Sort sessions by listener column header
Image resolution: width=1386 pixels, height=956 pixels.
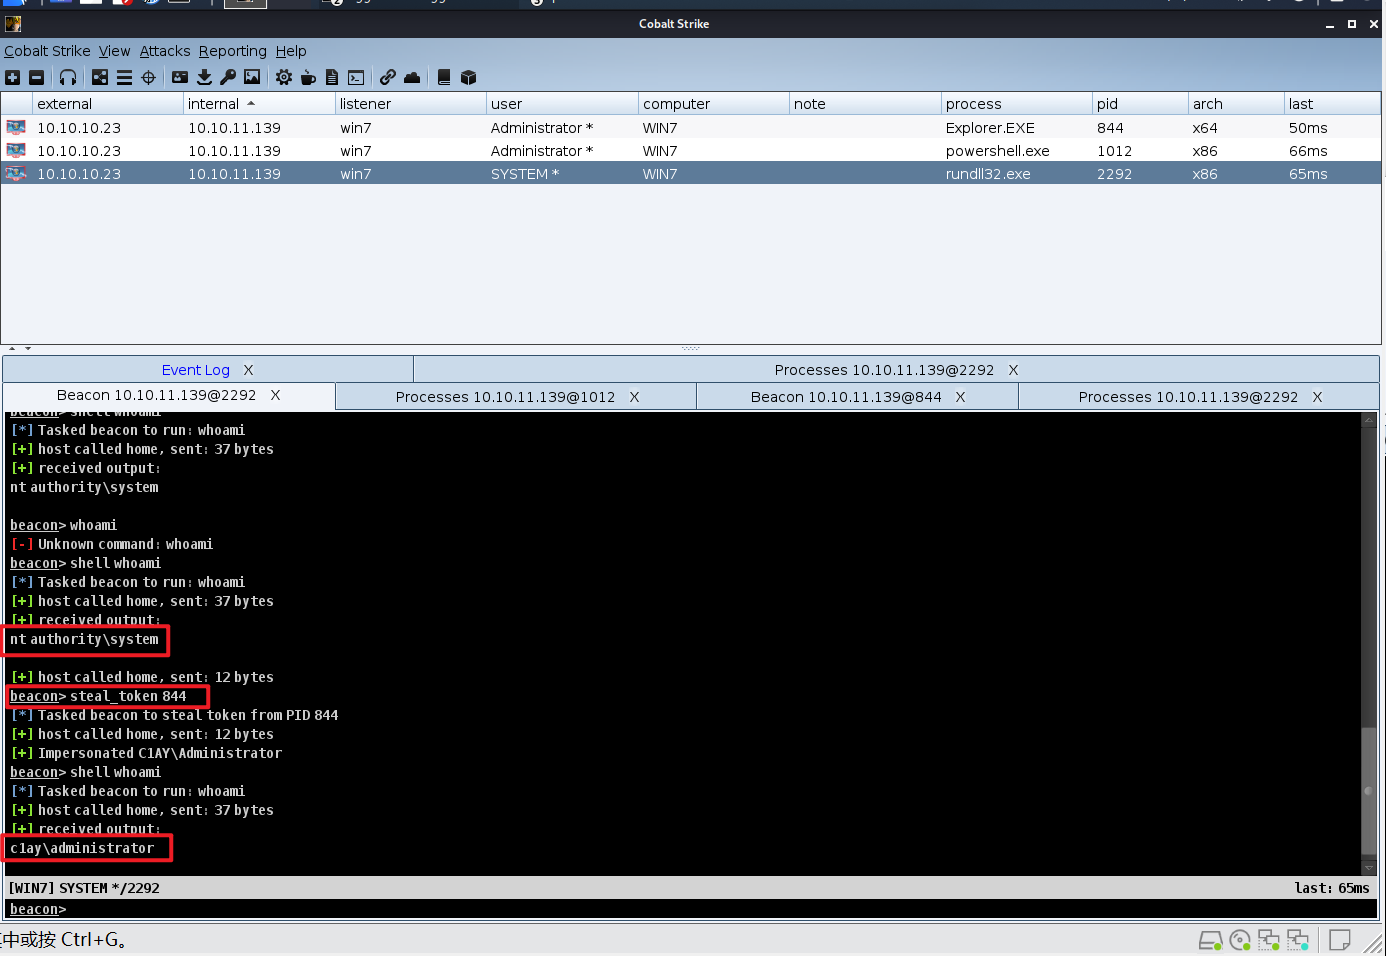[x=411, y=103]
